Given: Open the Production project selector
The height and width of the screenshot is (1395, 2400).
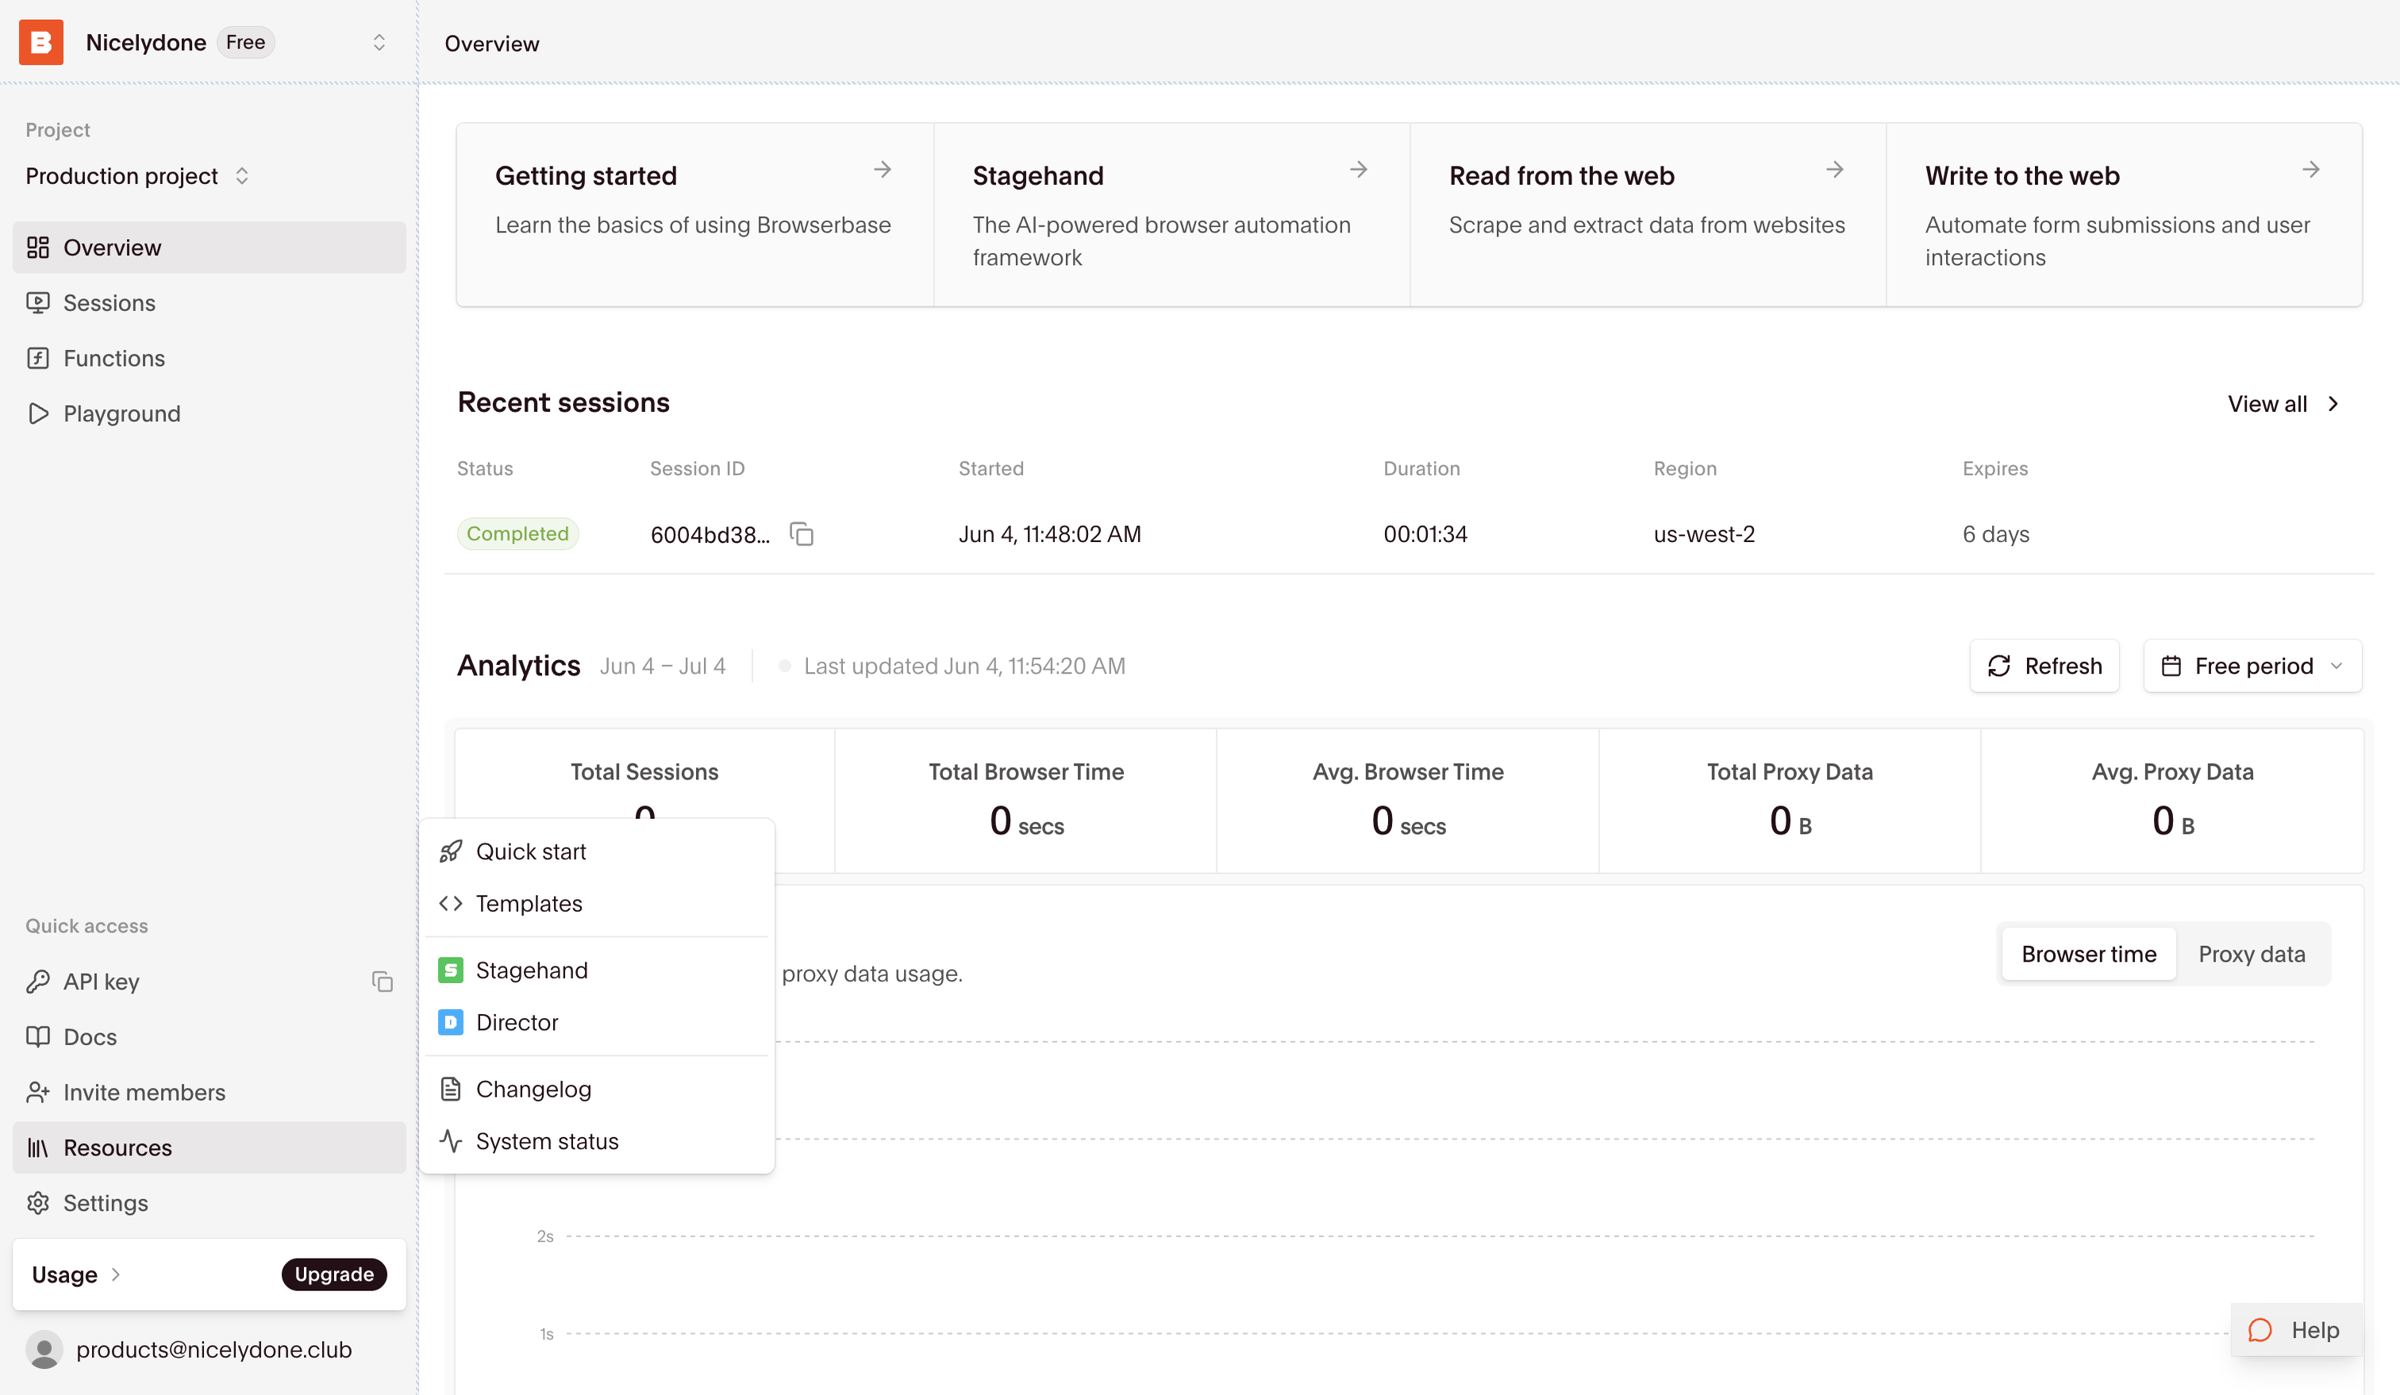Looking at the screenshot, I should [x=138, y=176].
